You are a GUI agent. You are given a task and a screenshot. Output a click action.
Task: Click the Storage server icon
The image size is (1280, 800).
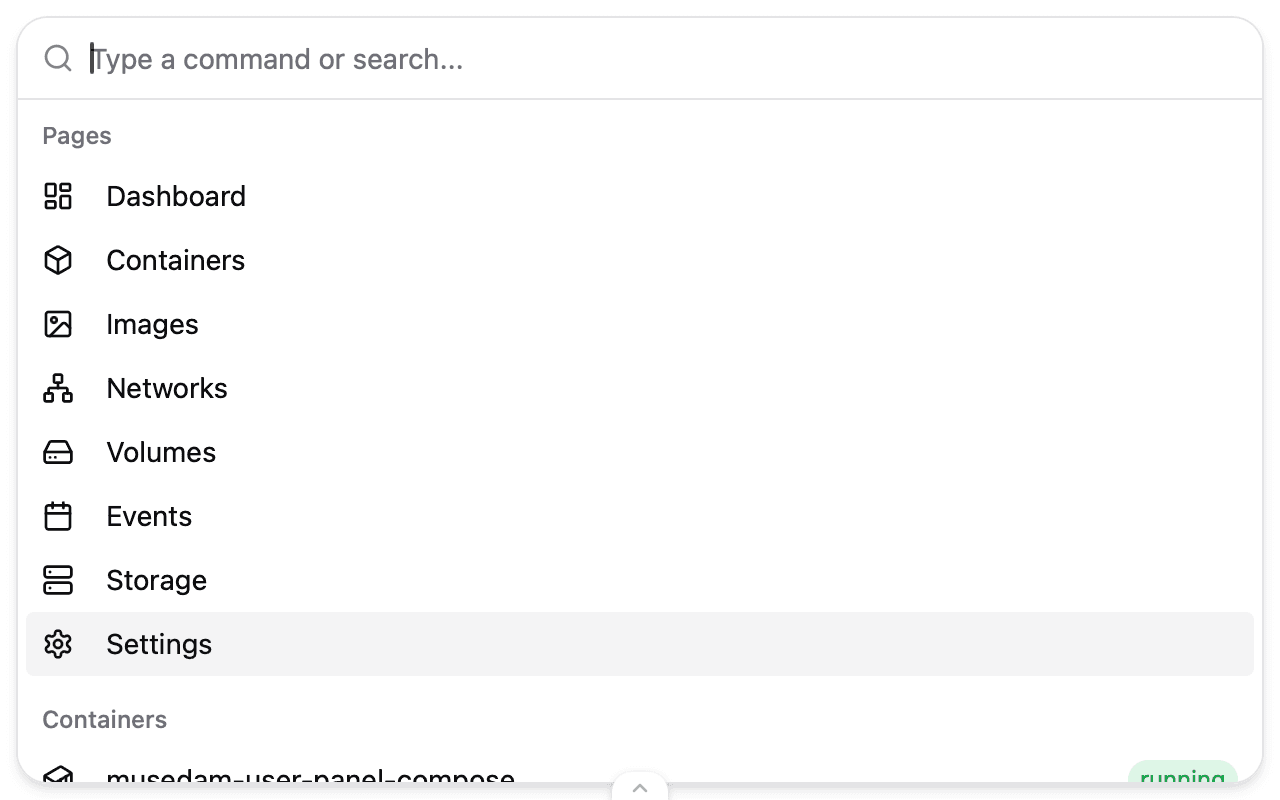pos(58,581)
